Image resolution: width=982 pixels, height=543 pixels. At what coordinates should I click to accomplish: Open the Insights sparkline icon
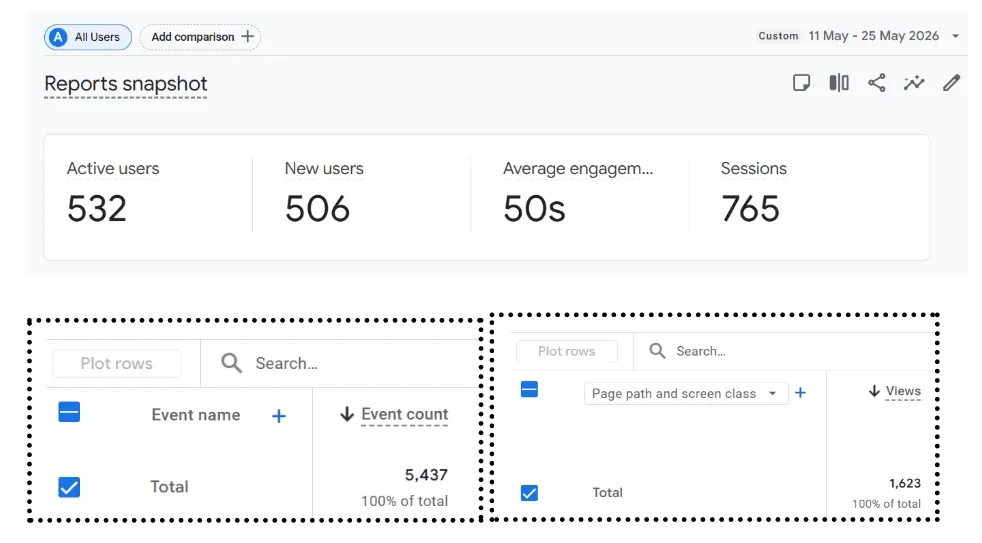(914, 83)
